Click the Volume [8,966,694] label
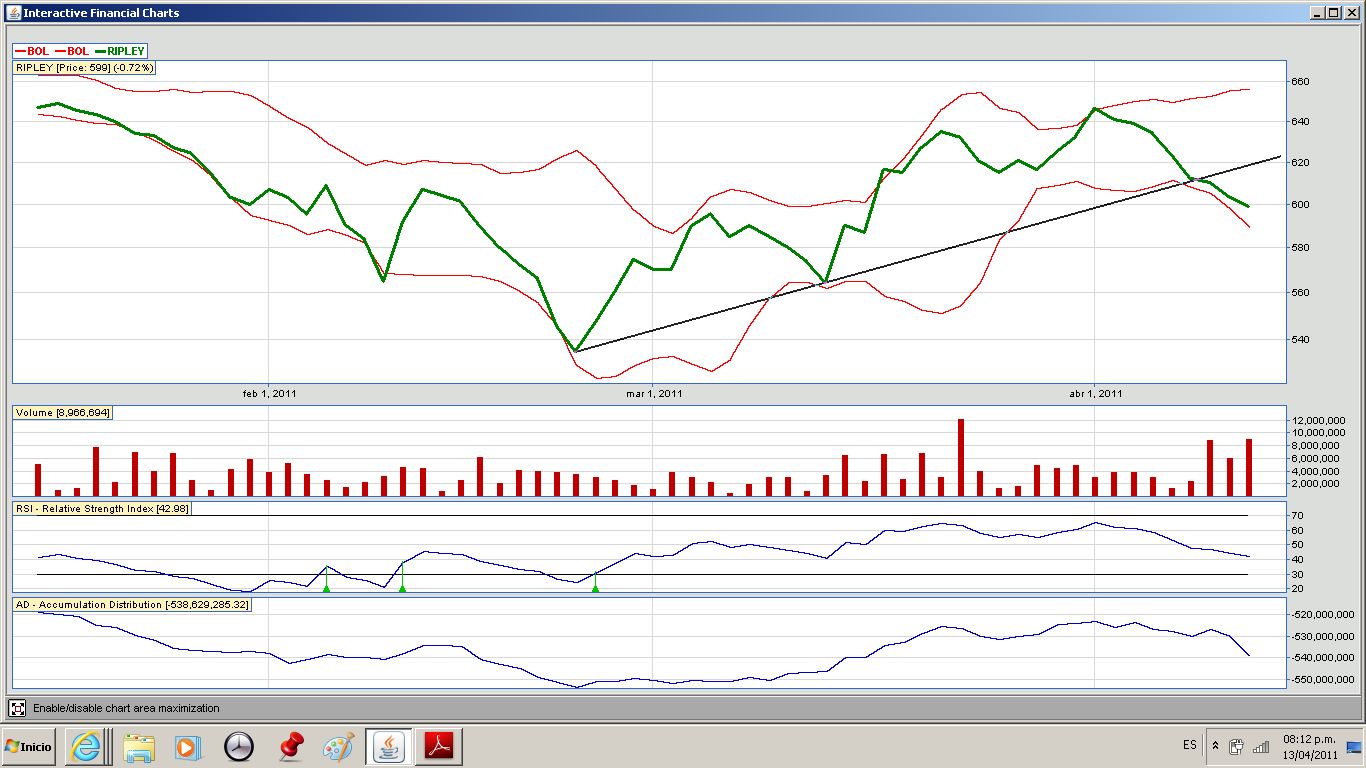 62,412
